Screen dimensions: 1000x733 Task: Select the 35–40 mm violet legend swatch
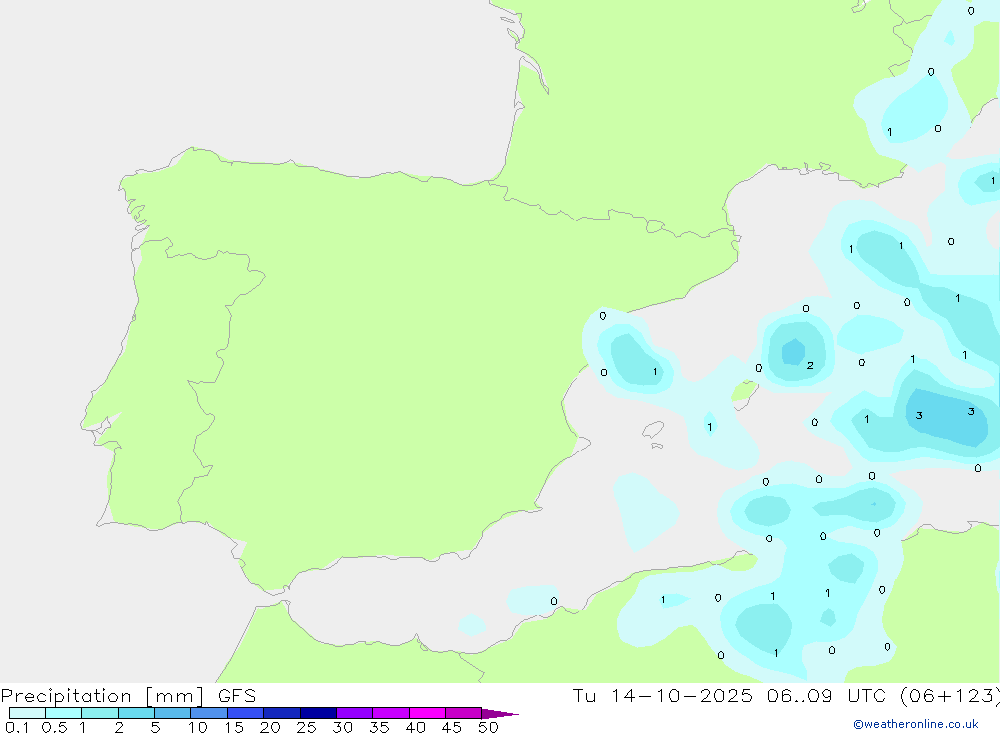[x=390, y=713]
